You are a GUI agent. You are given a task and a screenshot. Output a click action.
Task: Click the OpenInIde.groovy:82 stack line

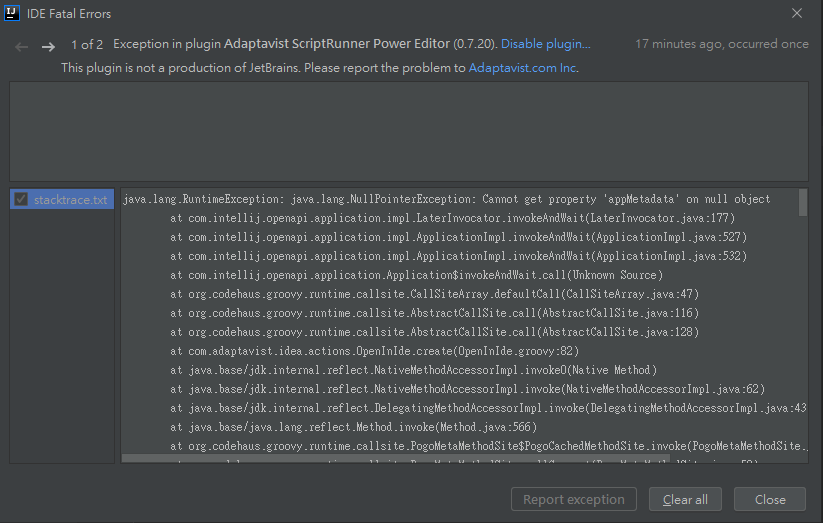click(x=374, y=351)
